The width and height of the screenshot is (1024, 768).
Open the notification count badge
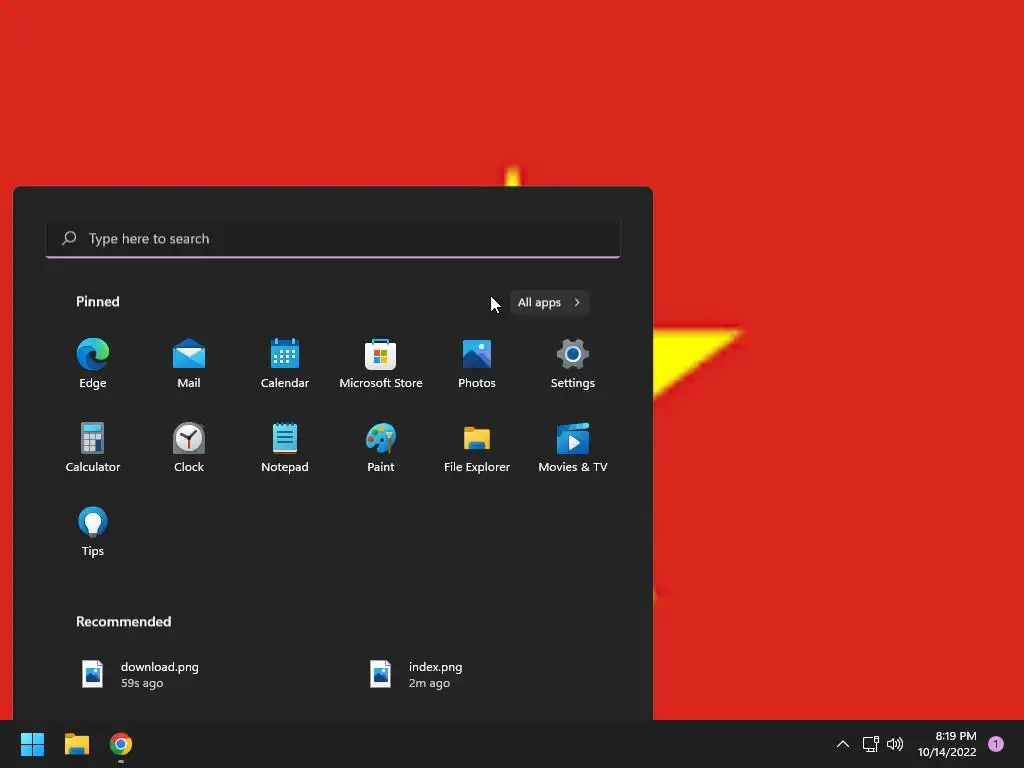pyautogui.click(x=996, y=744)
